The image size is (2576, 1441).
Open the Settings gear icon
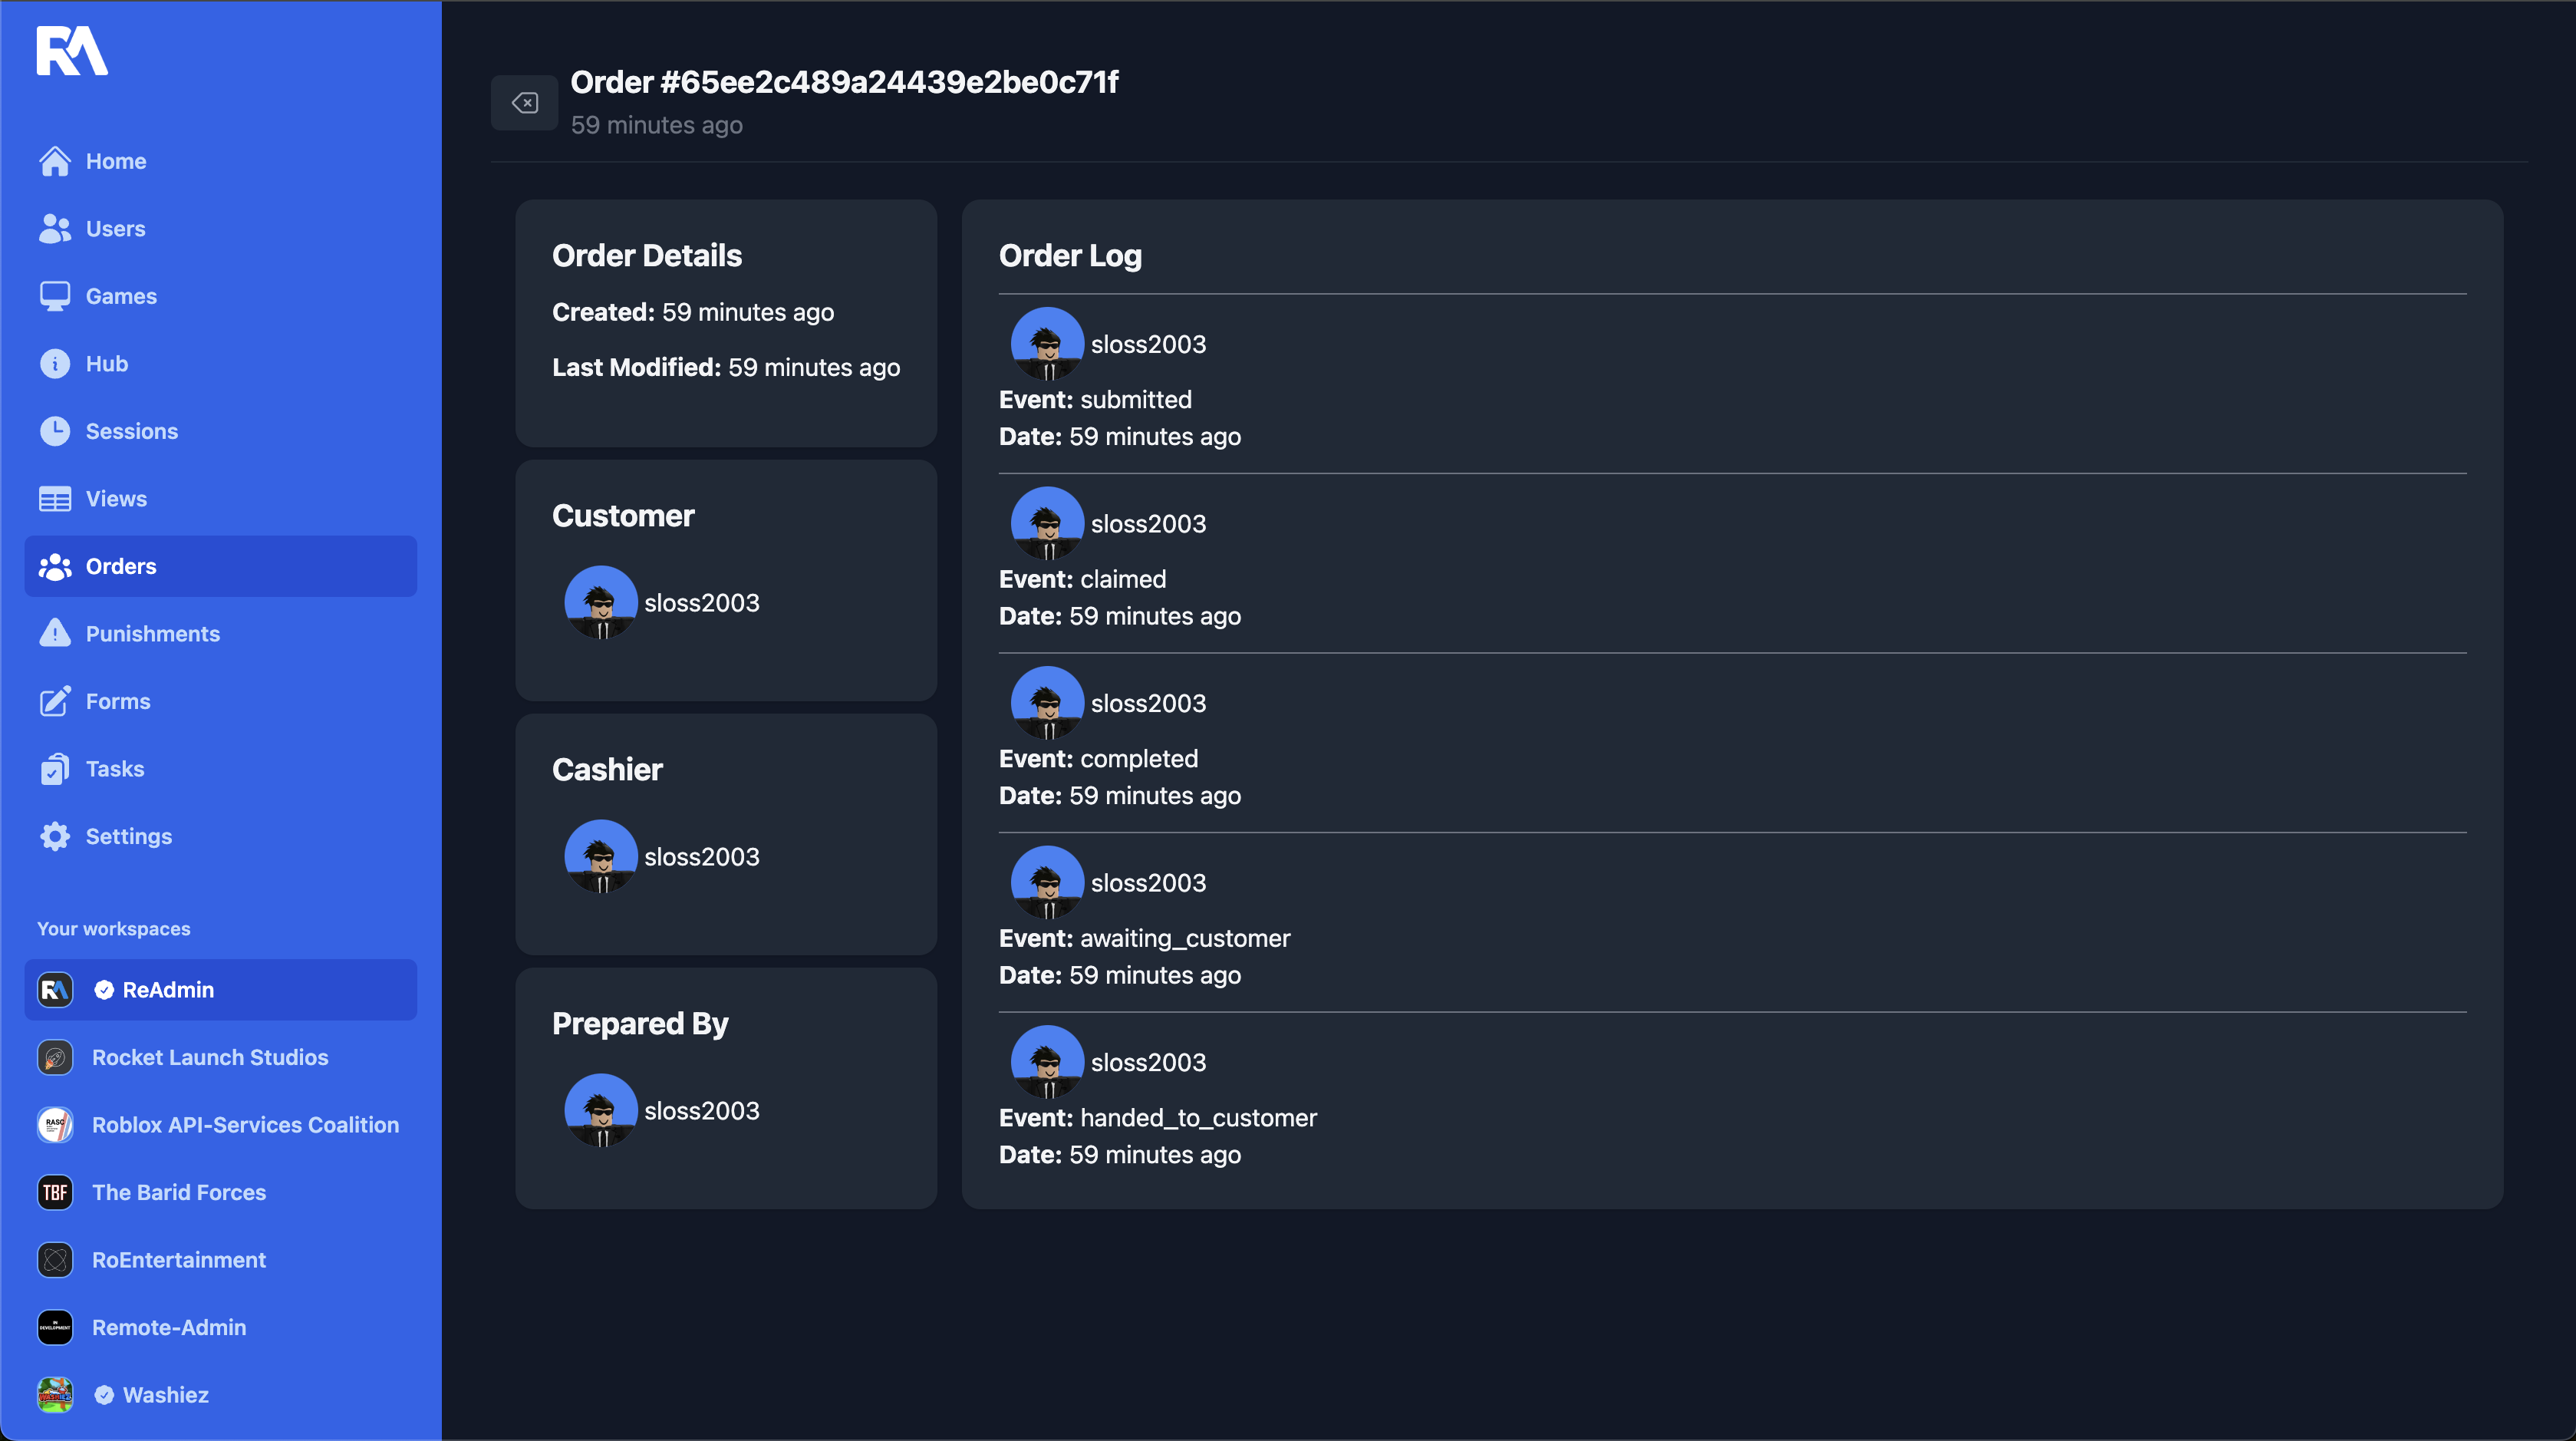point(55,836)
